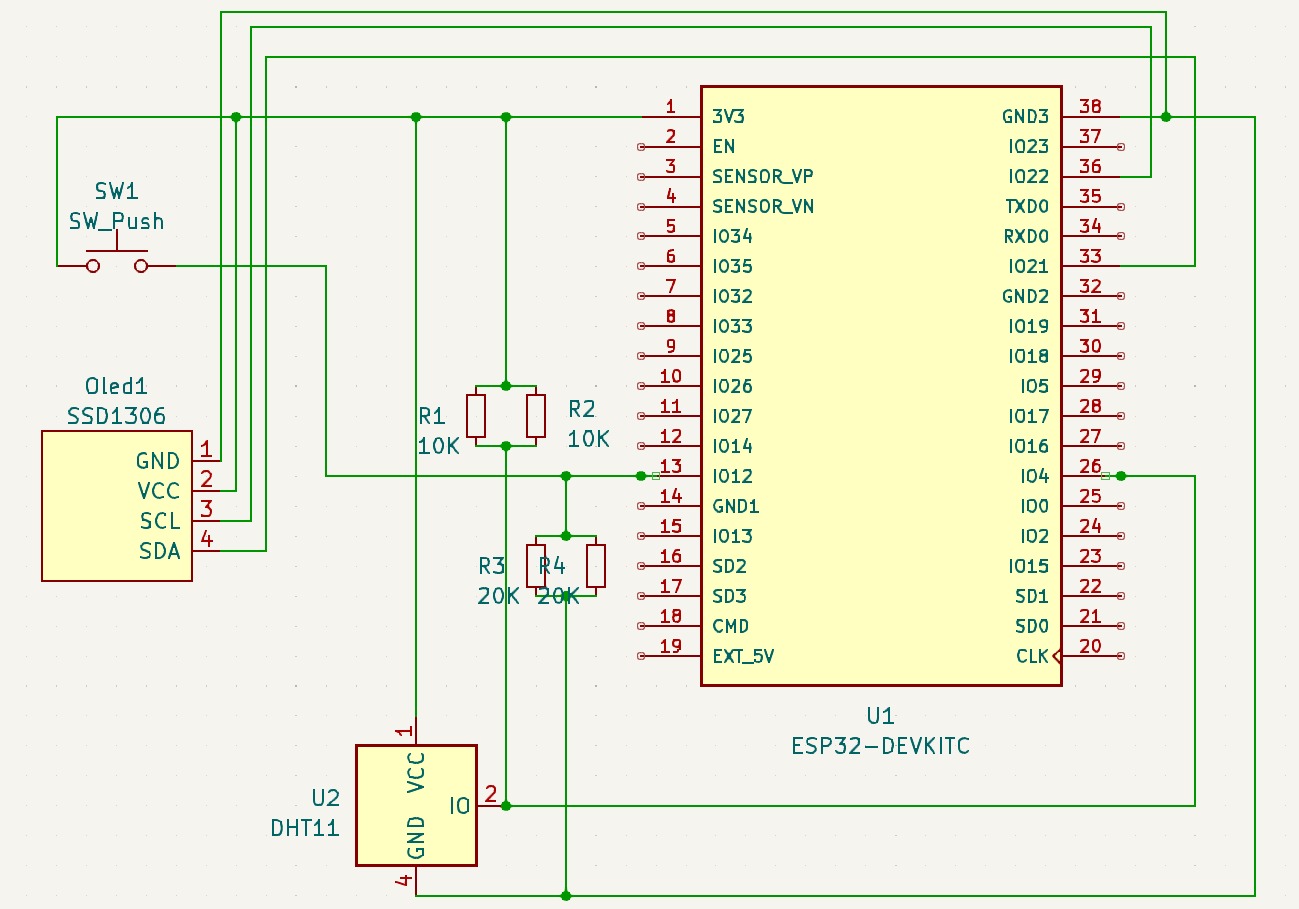
Task: Click the IO34 pin label
Action: pyautogui.click(x=732, y=236)
